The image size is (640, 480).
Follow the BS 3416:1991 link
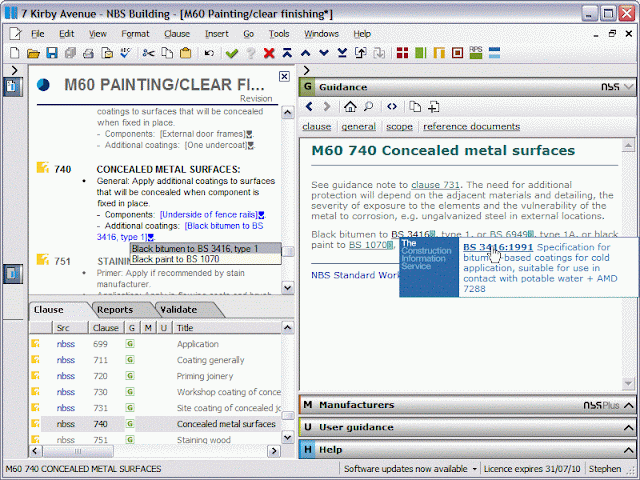(x=498, y=247)
